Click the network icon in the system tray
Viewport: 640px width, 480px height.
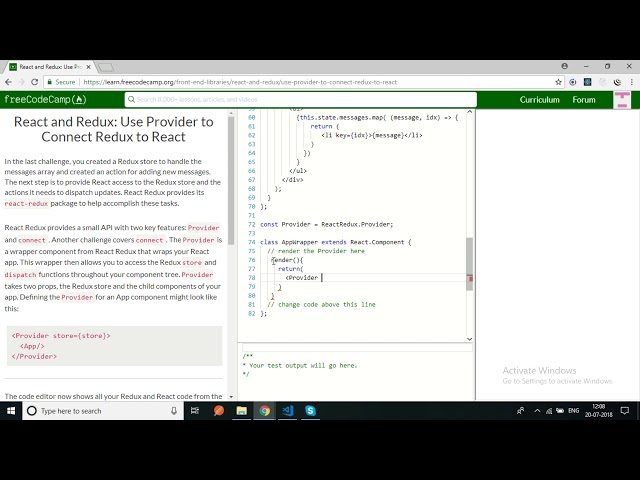pos(549,411)
